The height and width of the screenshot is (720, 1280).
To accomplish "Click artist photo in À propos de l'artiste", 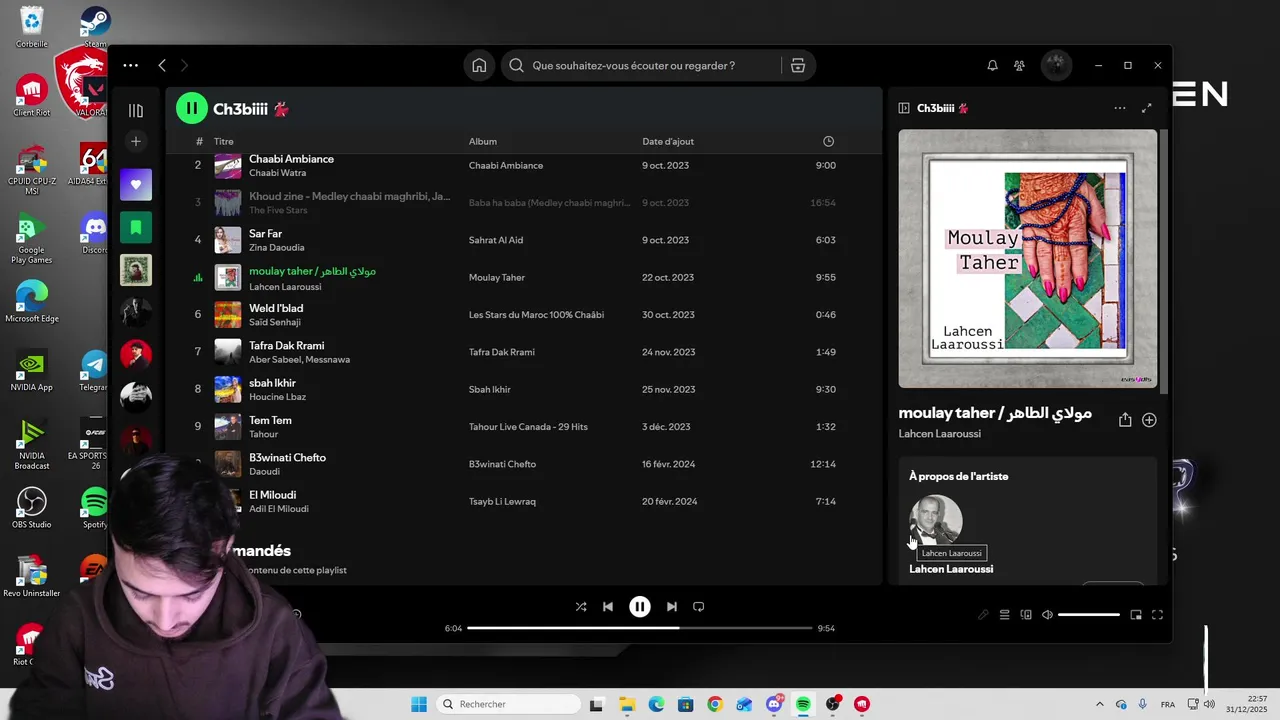I will pos(936,521).
